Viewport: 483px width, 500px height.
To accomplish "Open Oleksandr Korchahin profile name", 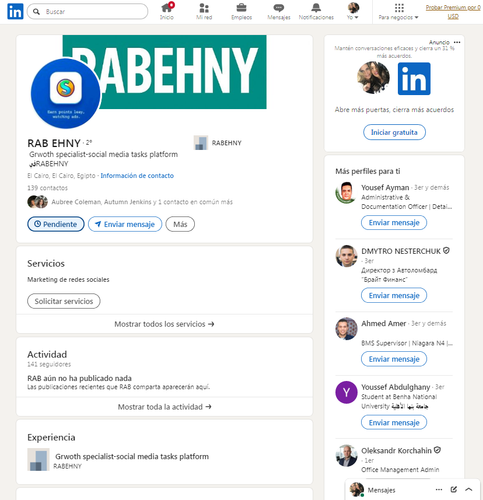I will click(396, 451).
